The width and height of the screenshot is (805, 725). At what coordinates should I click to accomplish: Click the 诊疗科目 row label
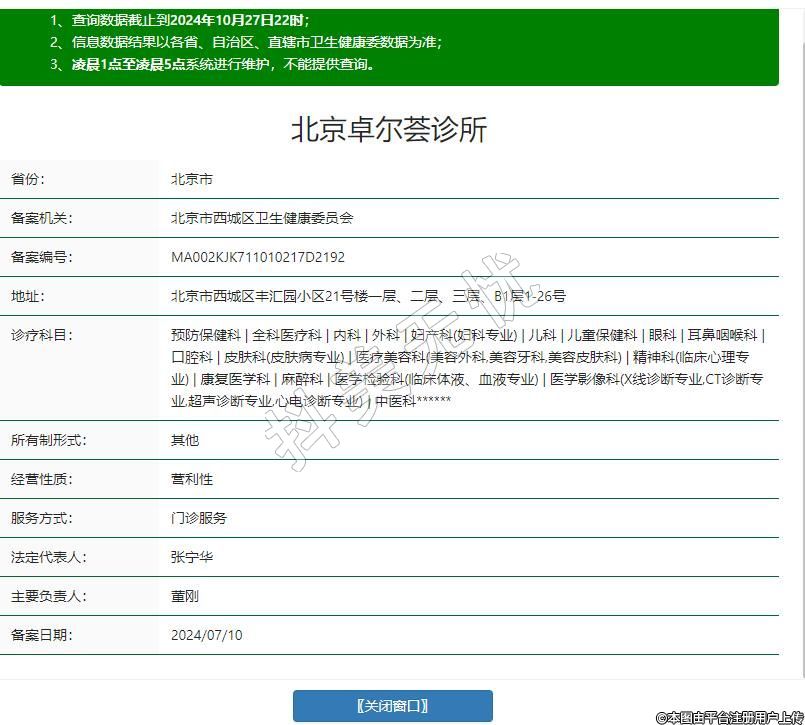coord(42,335)
